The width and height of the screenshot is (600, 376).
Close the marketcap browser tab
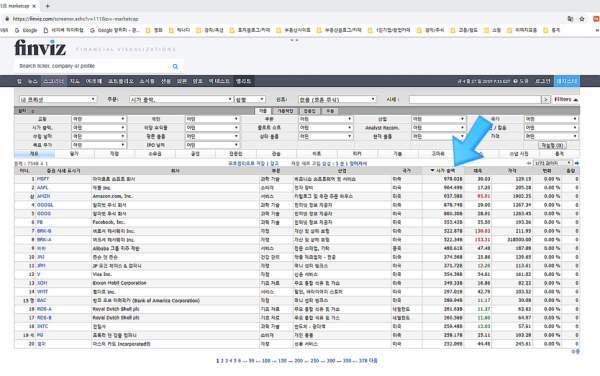[34, 6]
